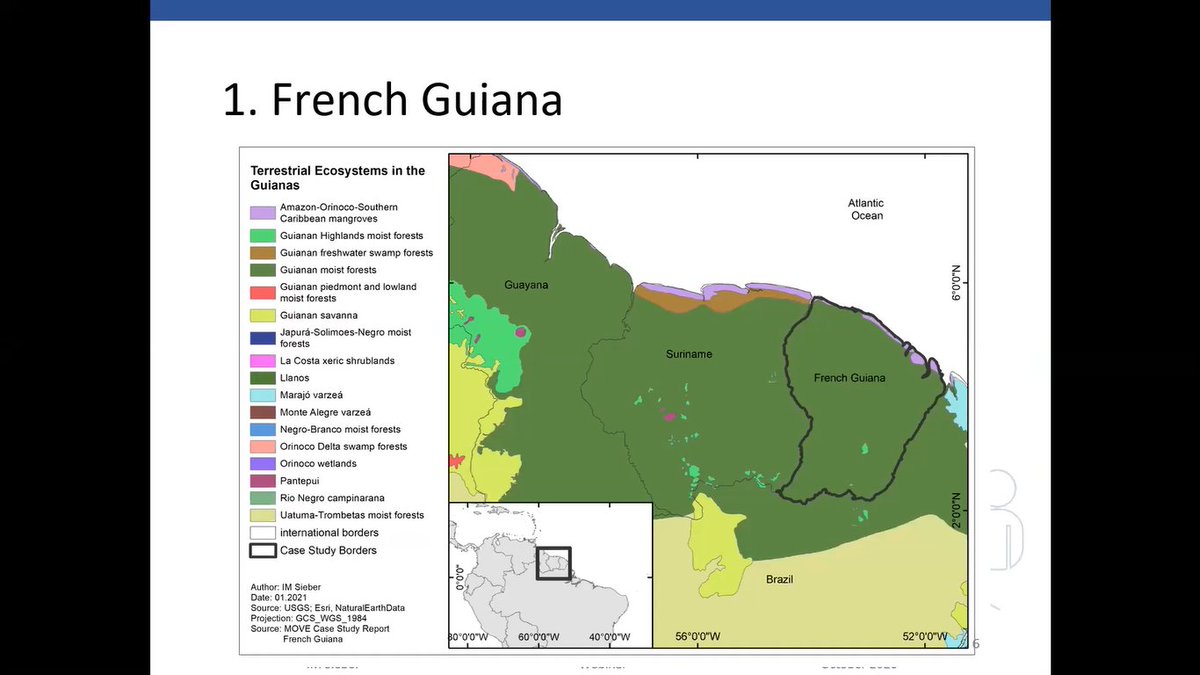Select the 'French Guiana' label on map
The width and height of the screenshot is (1200, 675).
click(850, 378)
